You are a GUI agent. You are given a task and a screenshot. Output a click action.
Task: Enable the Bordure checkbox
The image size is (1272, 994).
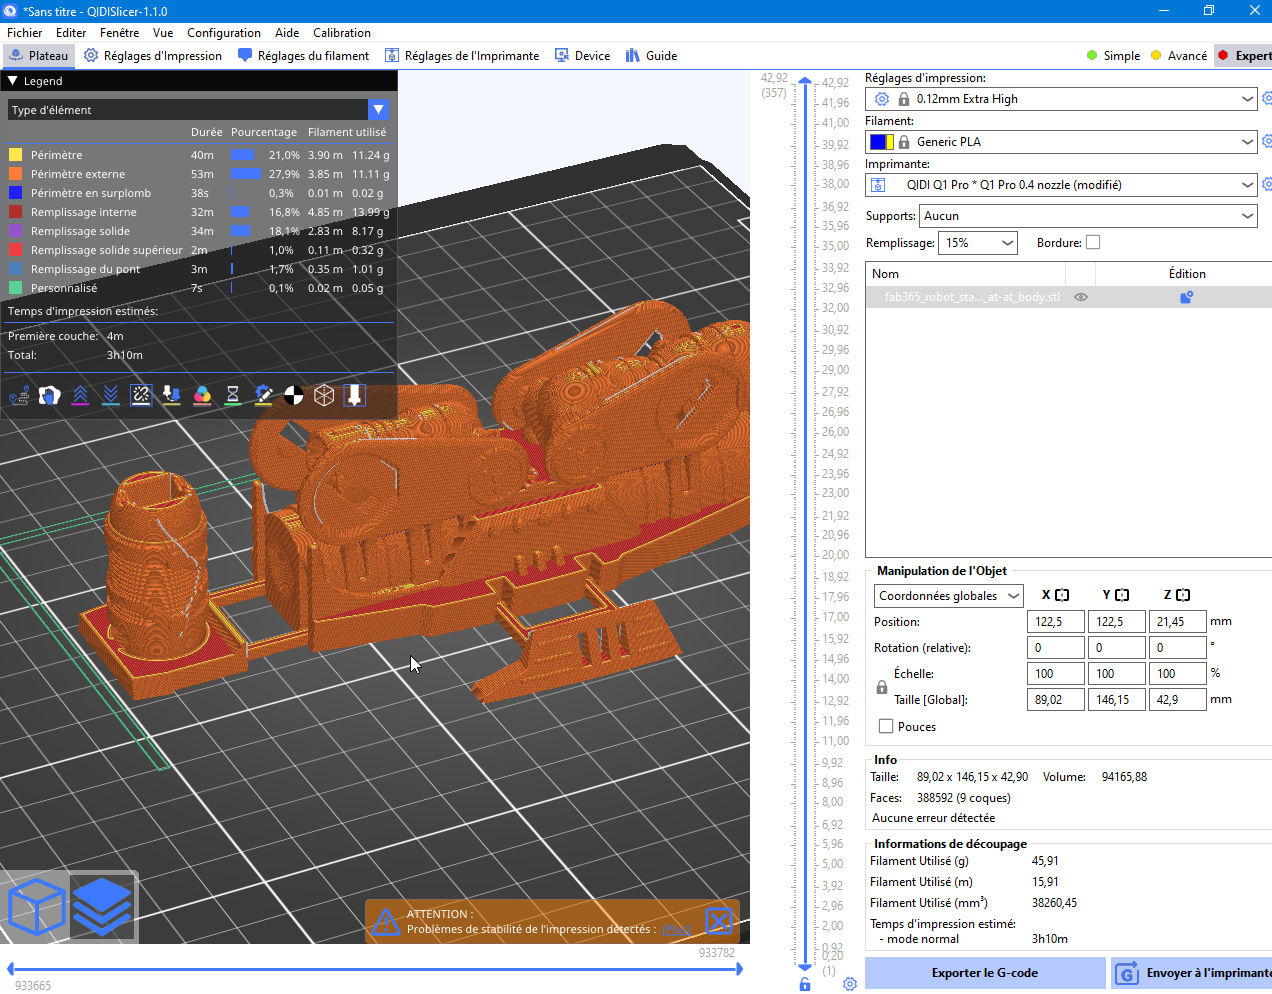click(x=1093, y=243)
